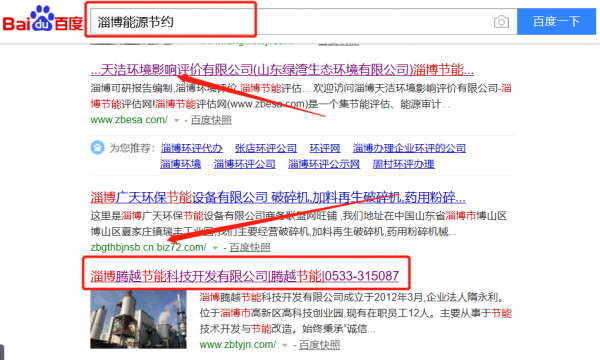Expand the dropdown arrow next to zbgthbjnsb.cn.biz72.com
Image resolution: width=600 pixels, height=360 pixels.
point(215,248)
